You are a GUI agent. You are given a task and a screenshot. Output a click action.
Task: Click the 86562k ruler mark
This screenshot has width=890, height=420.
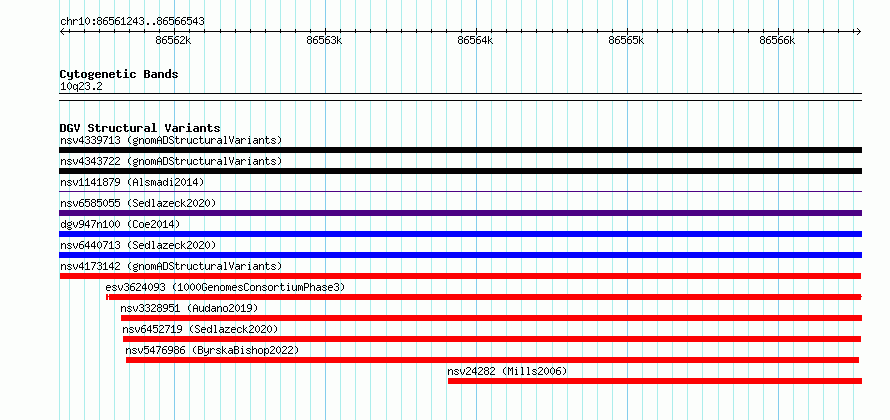click(x=173, y=40)
